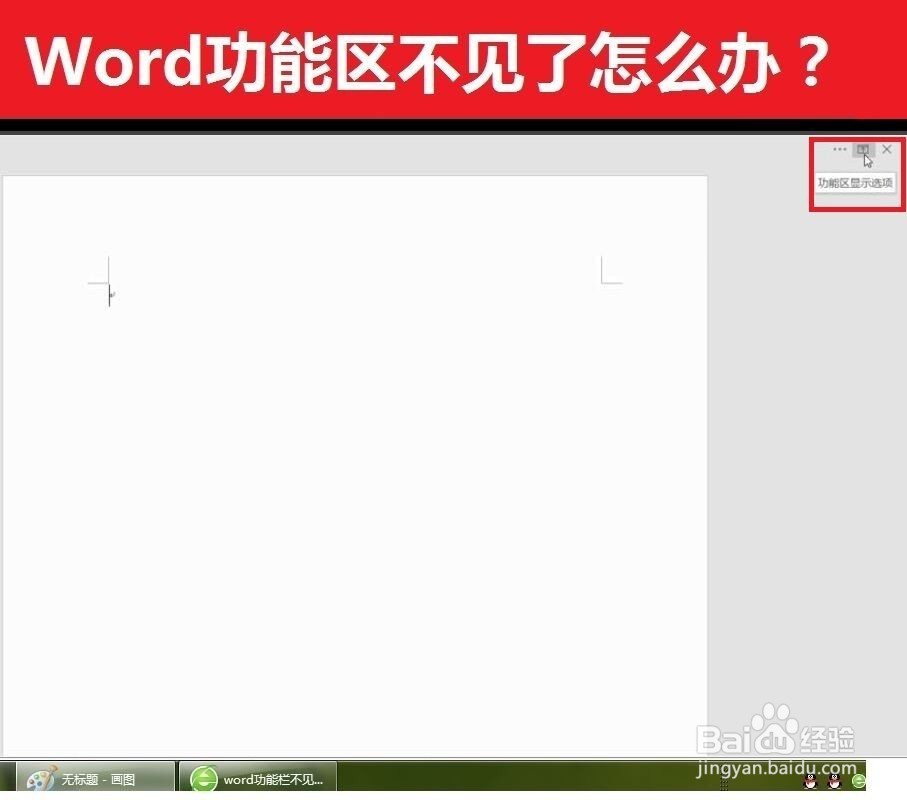Open the green 360 browser tray icon

point(858,781)
